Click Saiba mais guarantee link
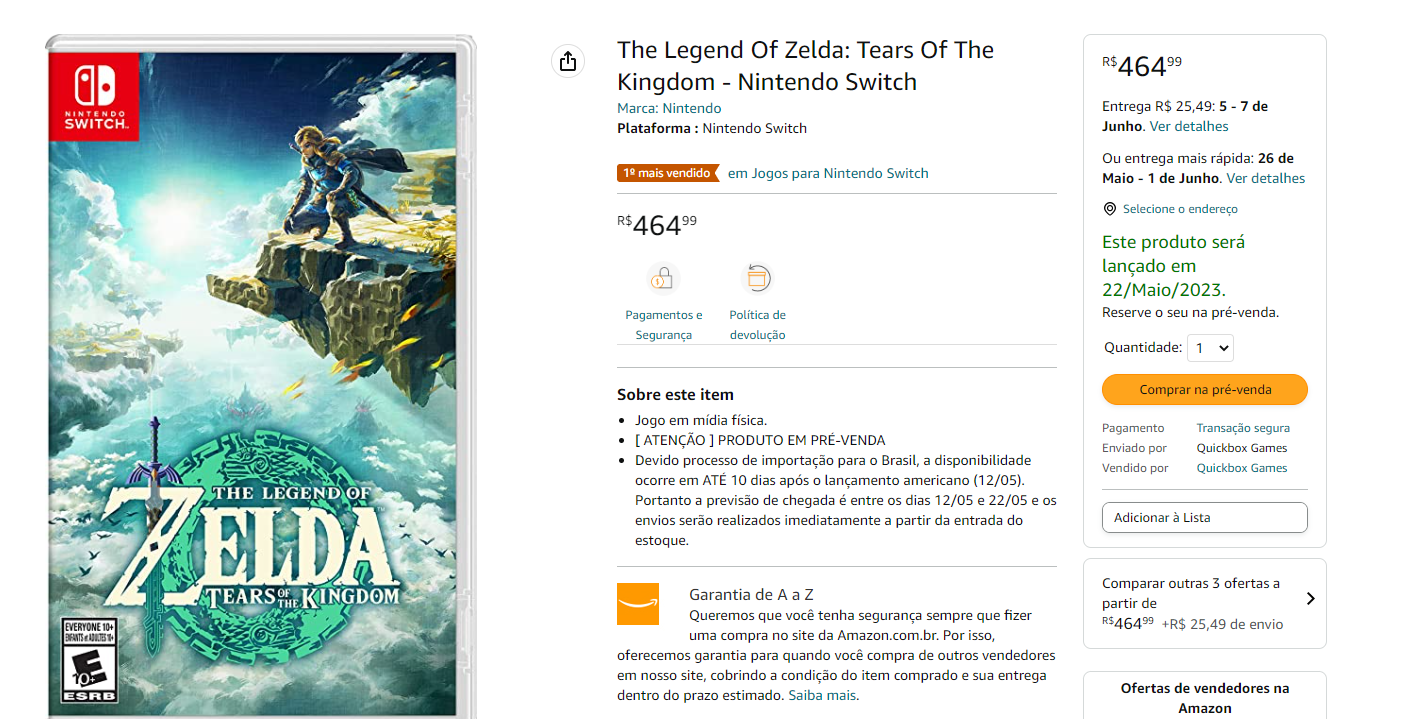Screen dimensions: 1409x719 click(822, 695)
